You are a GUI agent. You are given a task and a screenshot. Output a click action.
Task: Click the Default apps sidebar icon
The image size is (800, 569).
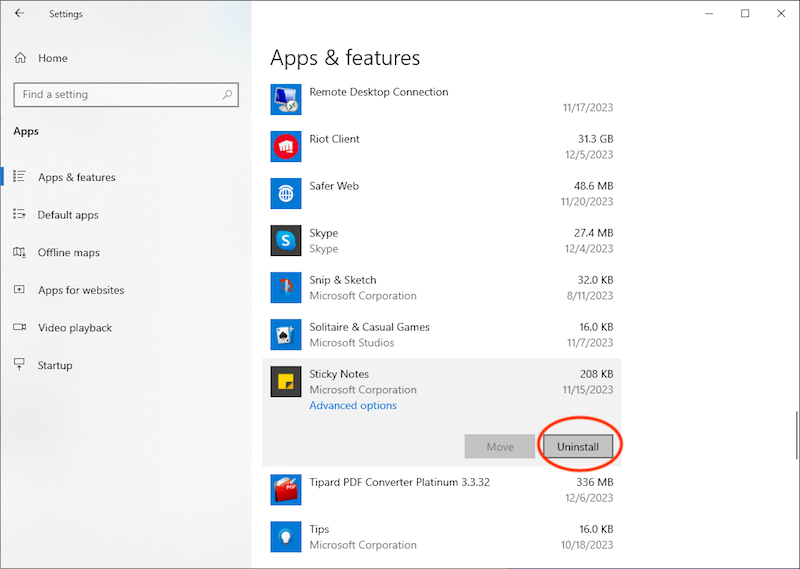pyautogui.click(x=19, y=214)
